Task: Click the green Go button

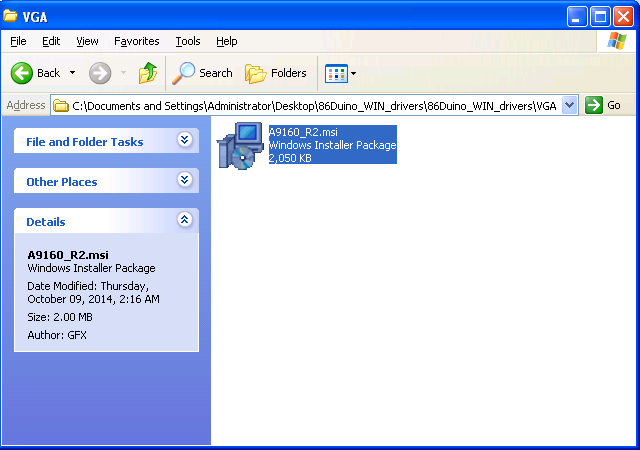Action: (603, 105)
